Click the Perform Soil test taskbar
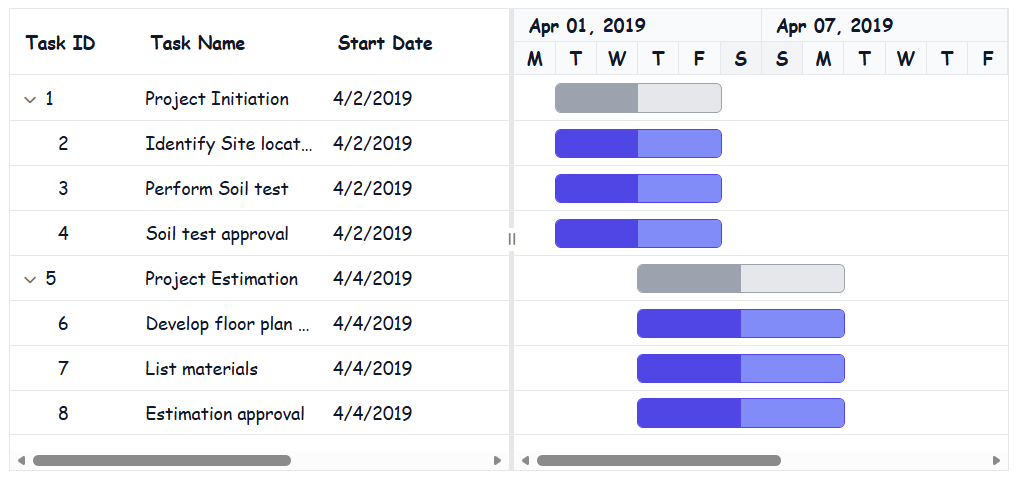 coord(638,188)
